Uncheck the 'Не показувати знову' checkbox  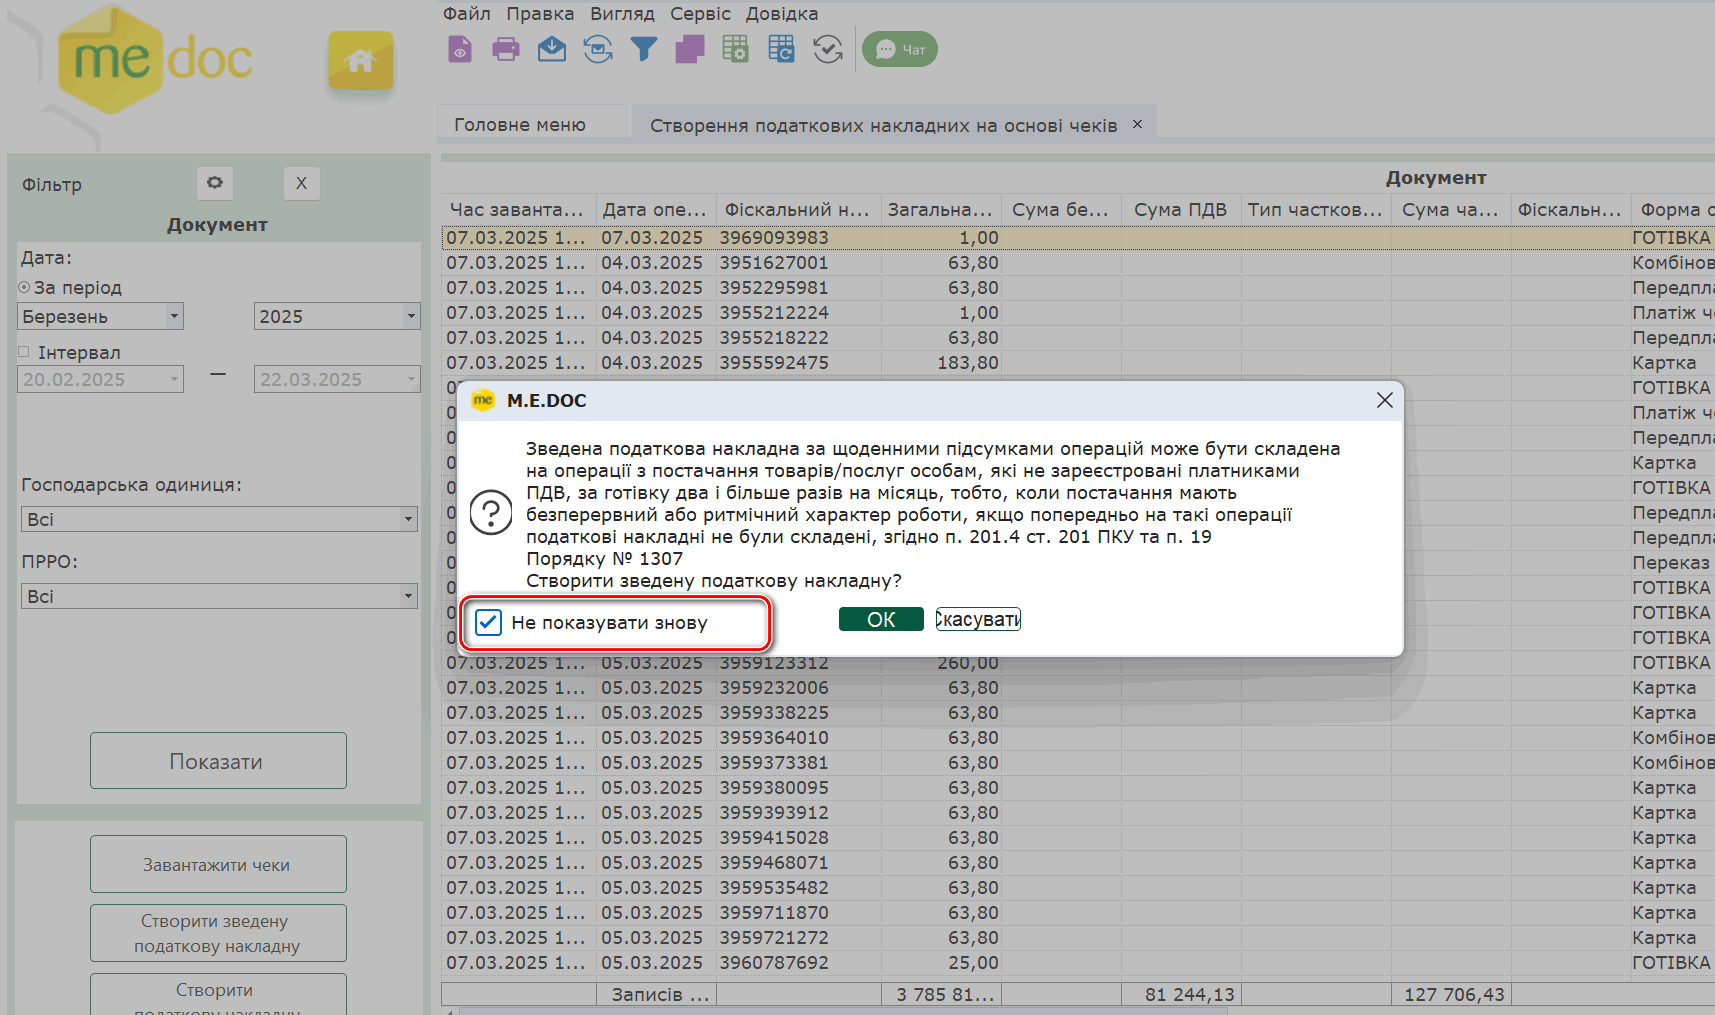488,622
